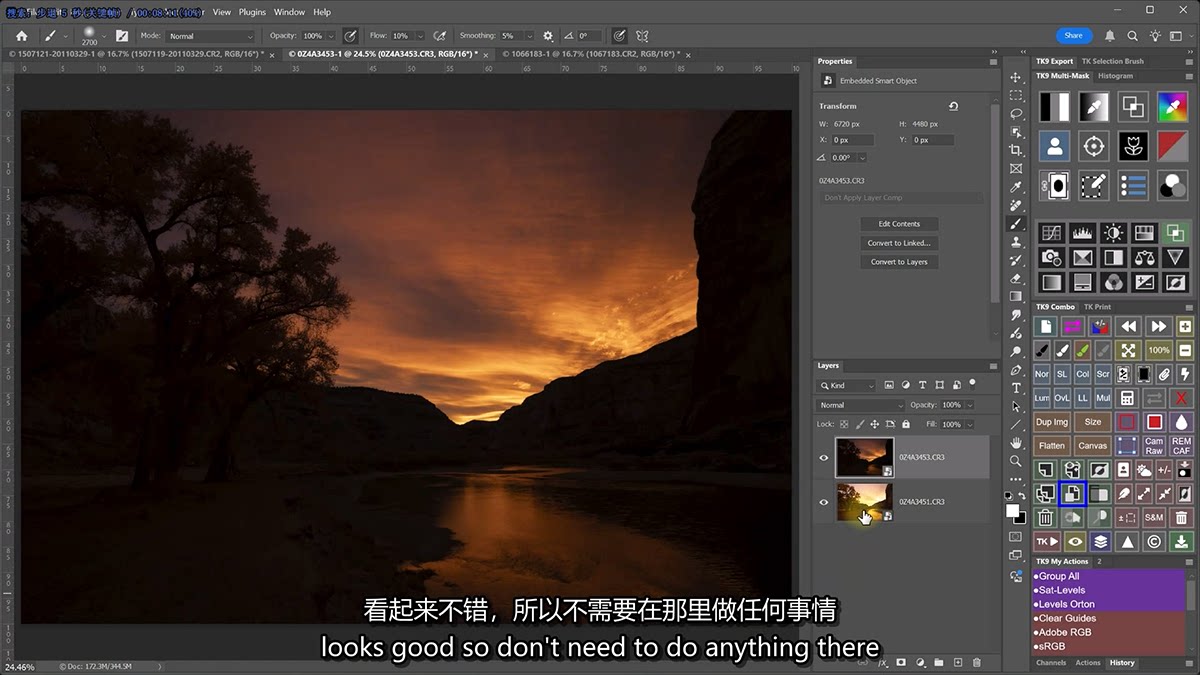Screen dimensions: 1200x675
Task: Select the Move tool
Action: (1016, 77)
